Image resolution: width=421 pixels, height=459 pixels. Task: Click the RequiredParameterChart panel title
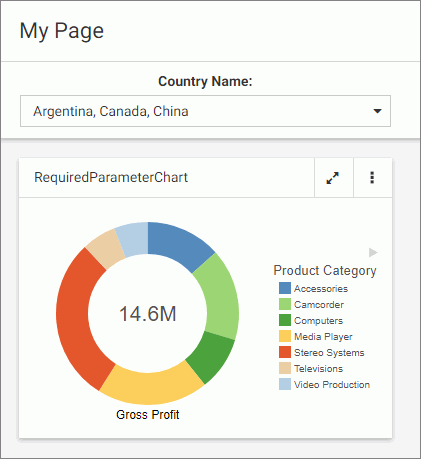coord(111,177)
